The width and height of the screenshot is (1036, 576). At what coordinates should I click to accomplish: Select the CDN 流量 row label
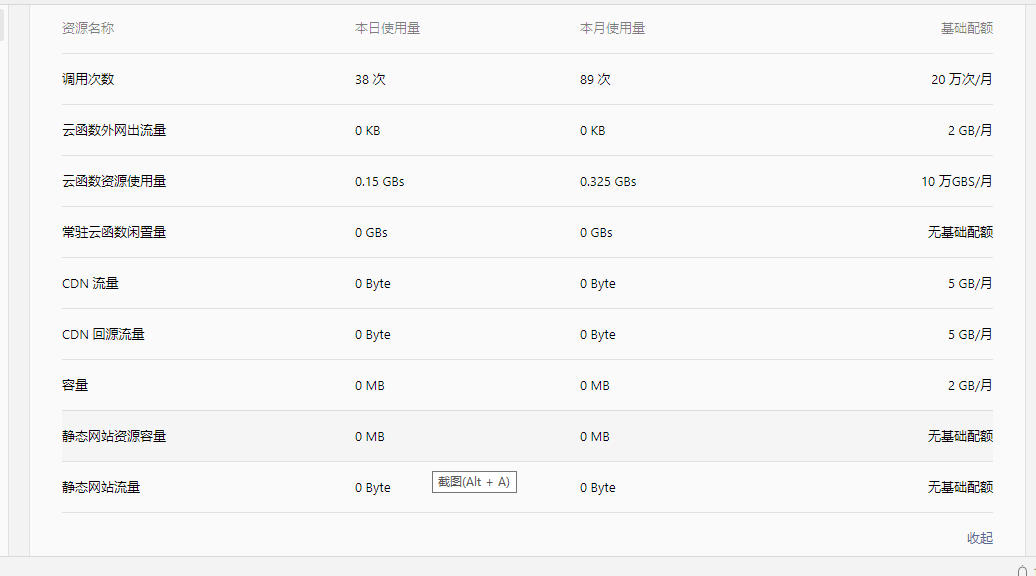(x=91, y=283)
